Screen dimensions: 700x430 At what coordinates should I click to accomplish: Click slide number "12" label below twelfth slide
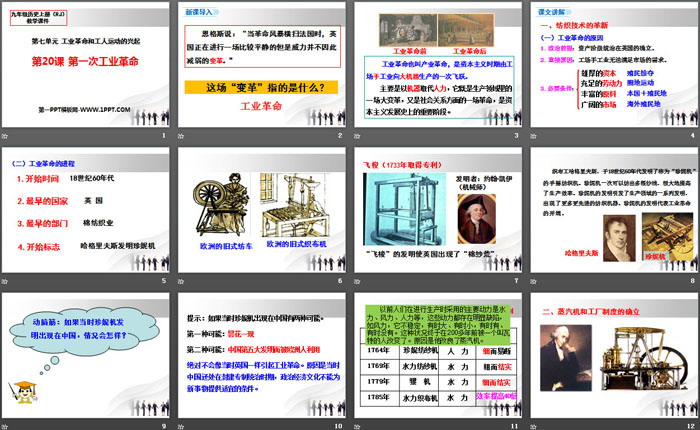(x=691, y=426)
